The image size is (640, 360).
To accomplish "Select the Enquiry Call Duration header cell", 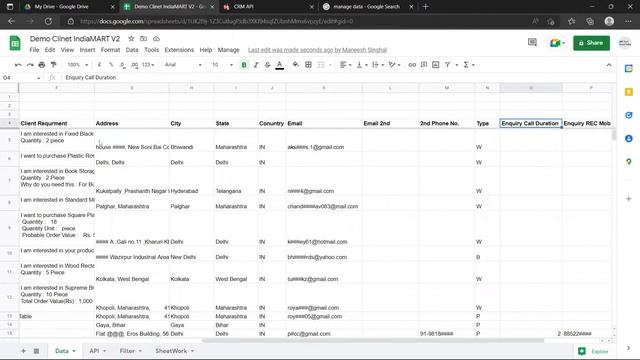I will click(531, 123).
